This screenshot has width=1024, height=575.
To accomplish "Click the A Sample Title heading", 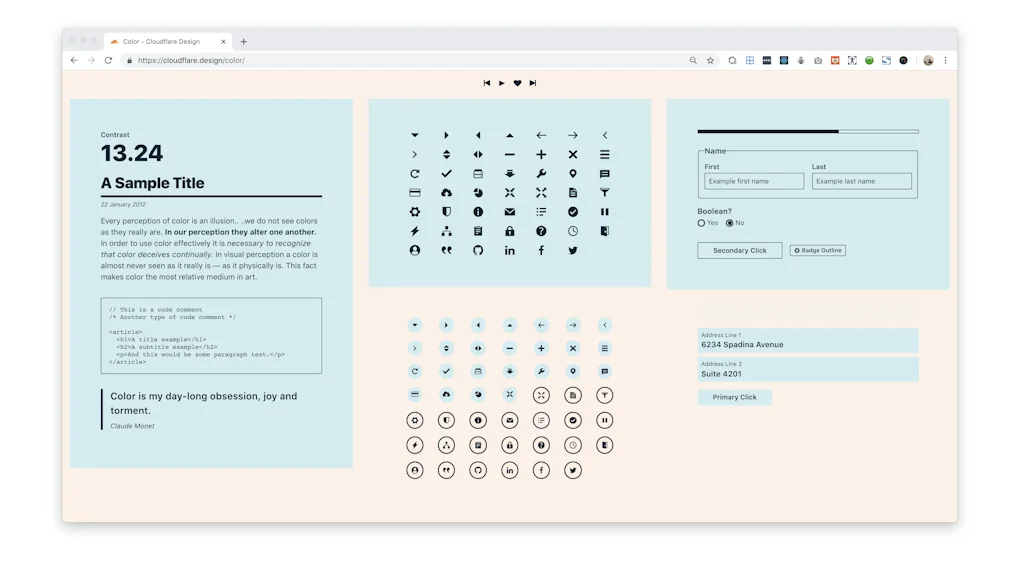I will pyautogui.click(x=152, y=183).
